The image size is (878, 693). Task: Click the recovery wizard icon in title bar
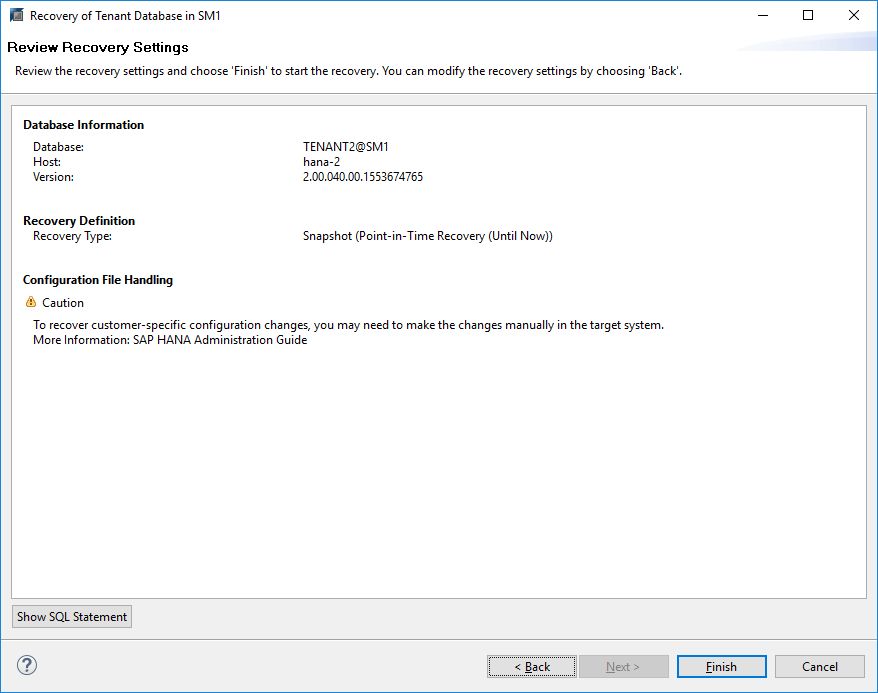click(16, 16)
